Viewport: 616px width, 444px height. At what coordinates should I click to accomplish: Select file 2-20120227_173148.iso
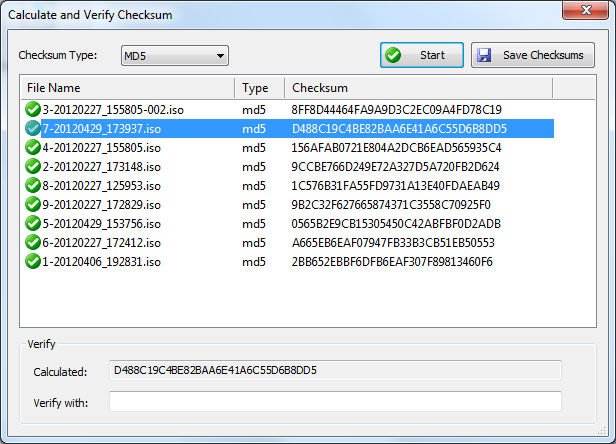click(x=102, y=167)
